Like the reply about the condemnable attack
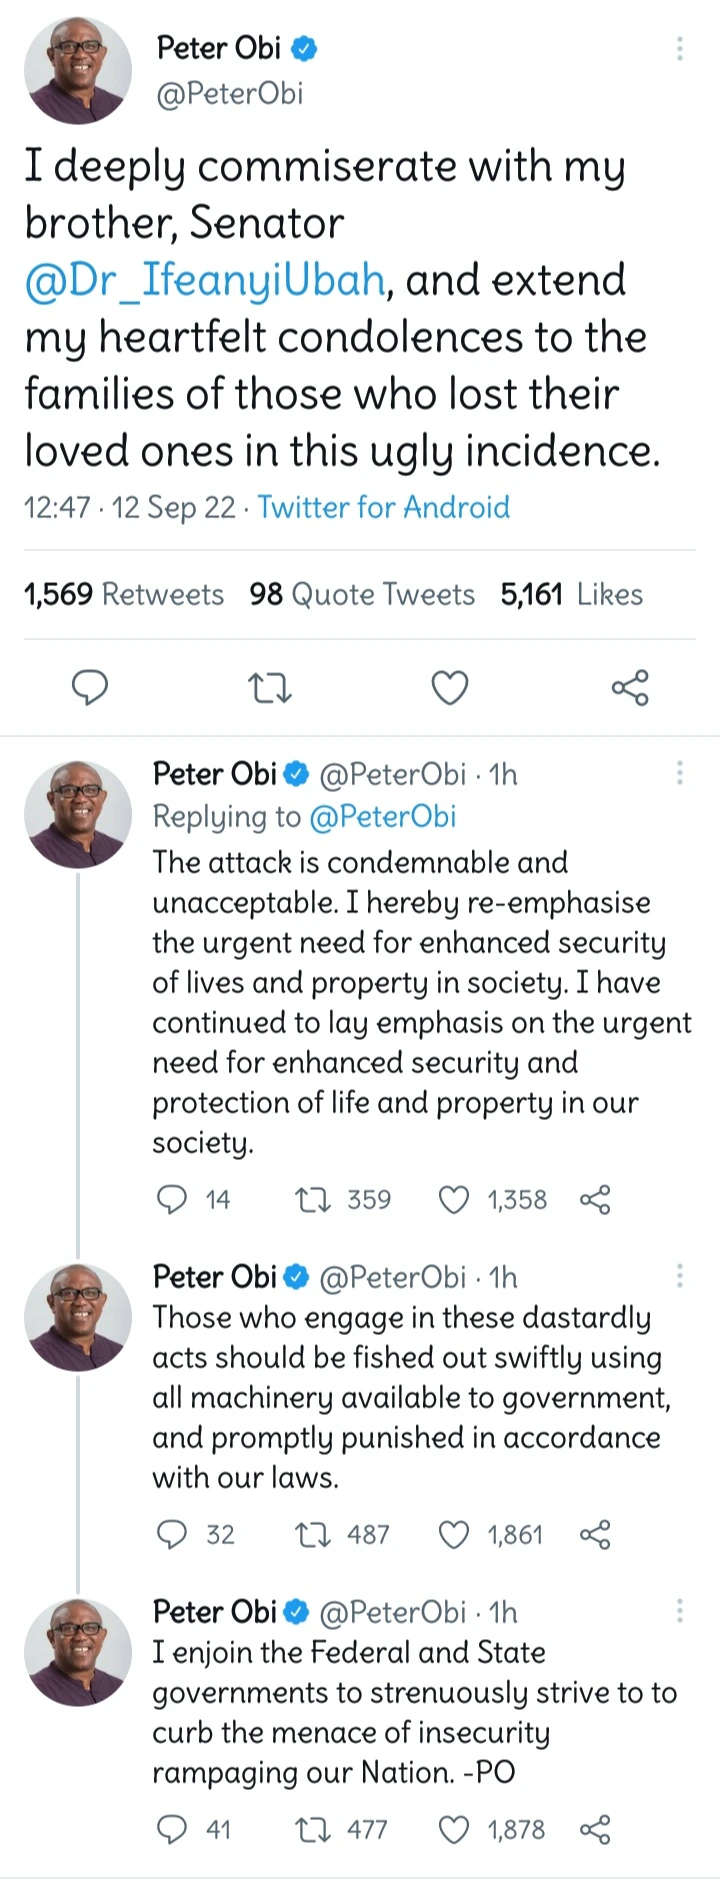 pos(455,1199)
